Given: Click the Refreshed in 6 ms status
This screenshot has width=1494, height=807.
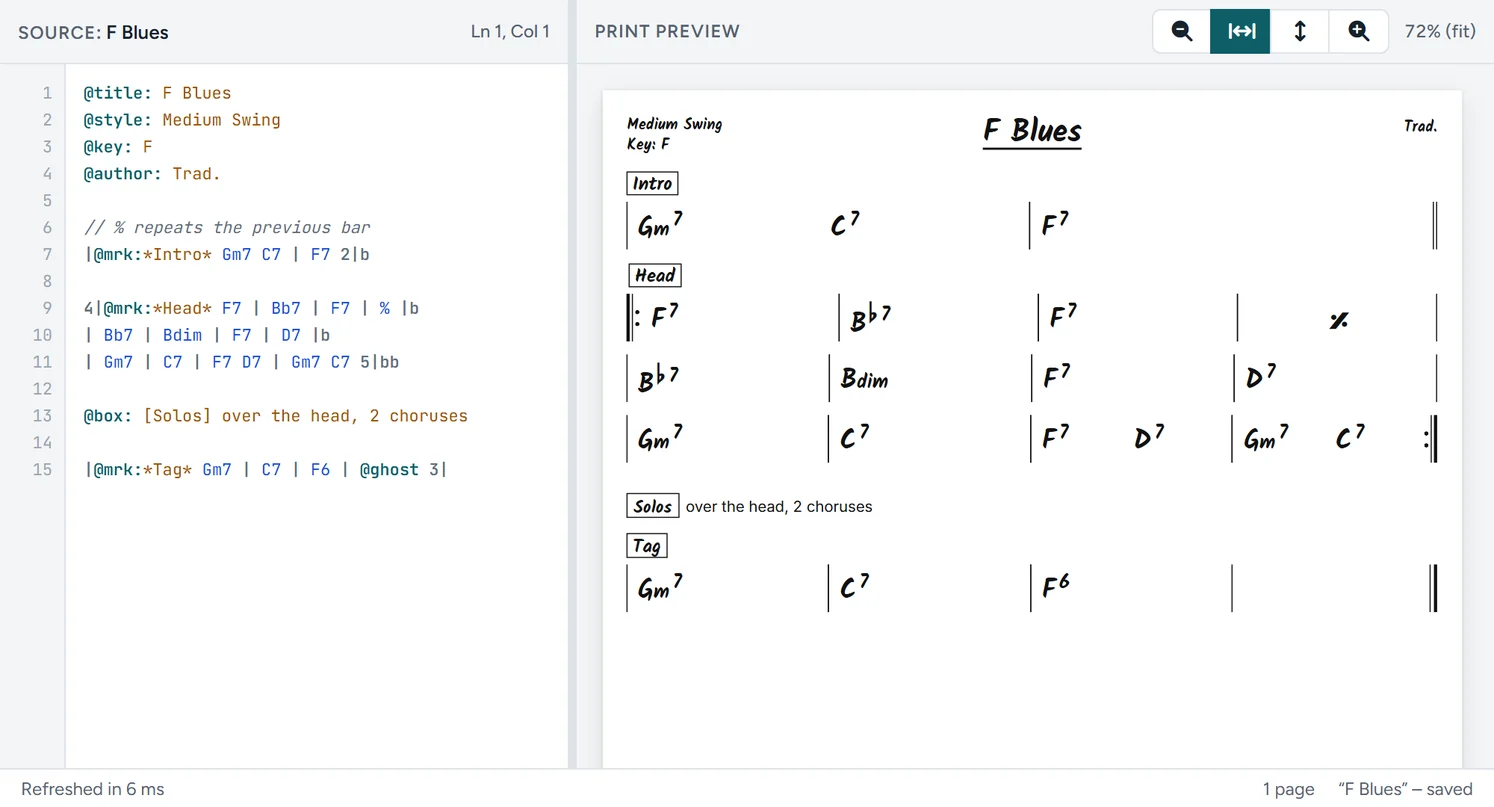Looking at the screenshot, I should [92, 789].
